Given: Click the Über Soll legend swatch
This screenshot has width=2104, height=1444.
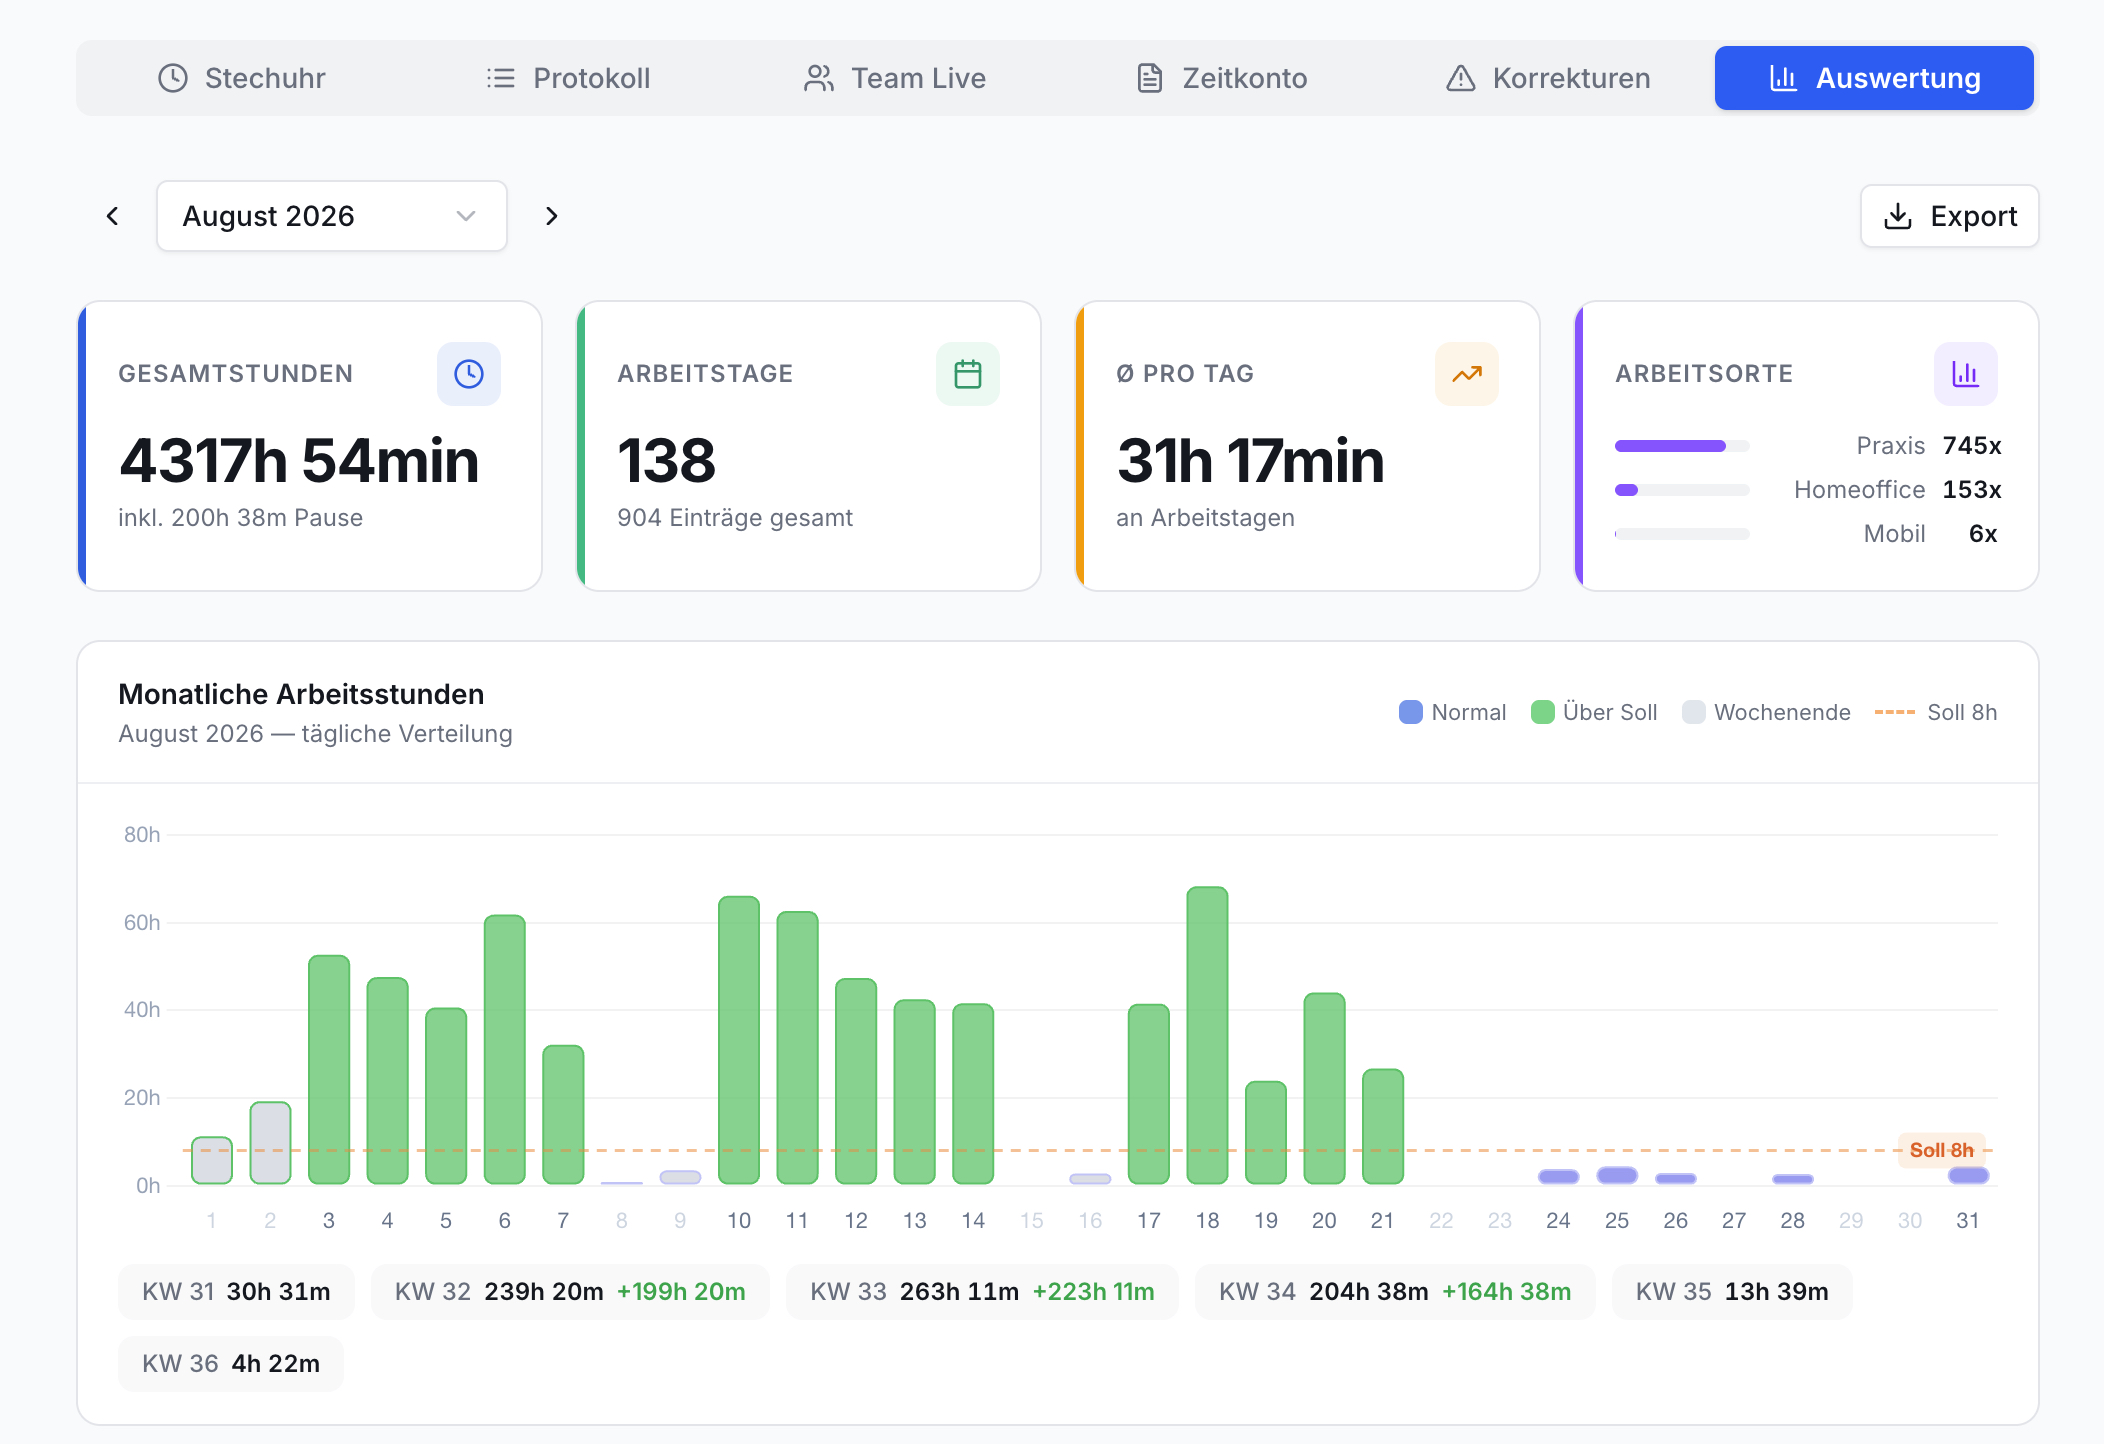Looking at the screenshot, I should coord(1542,712).
